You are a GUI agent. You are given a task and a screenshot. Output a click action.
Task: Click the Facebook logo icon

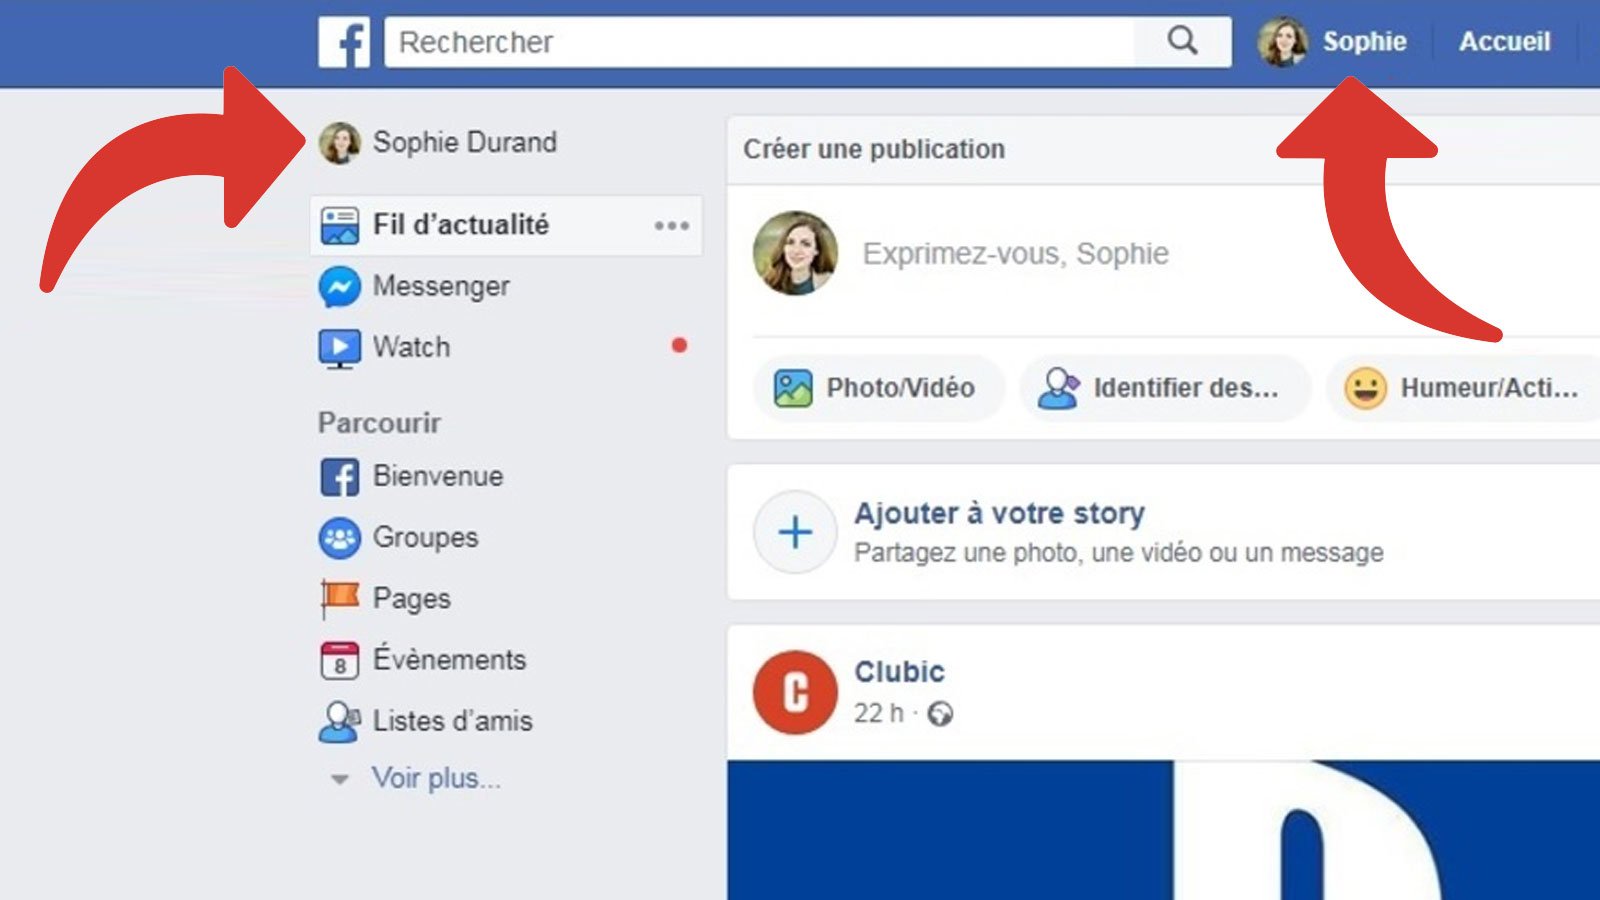tap(346, 42)
